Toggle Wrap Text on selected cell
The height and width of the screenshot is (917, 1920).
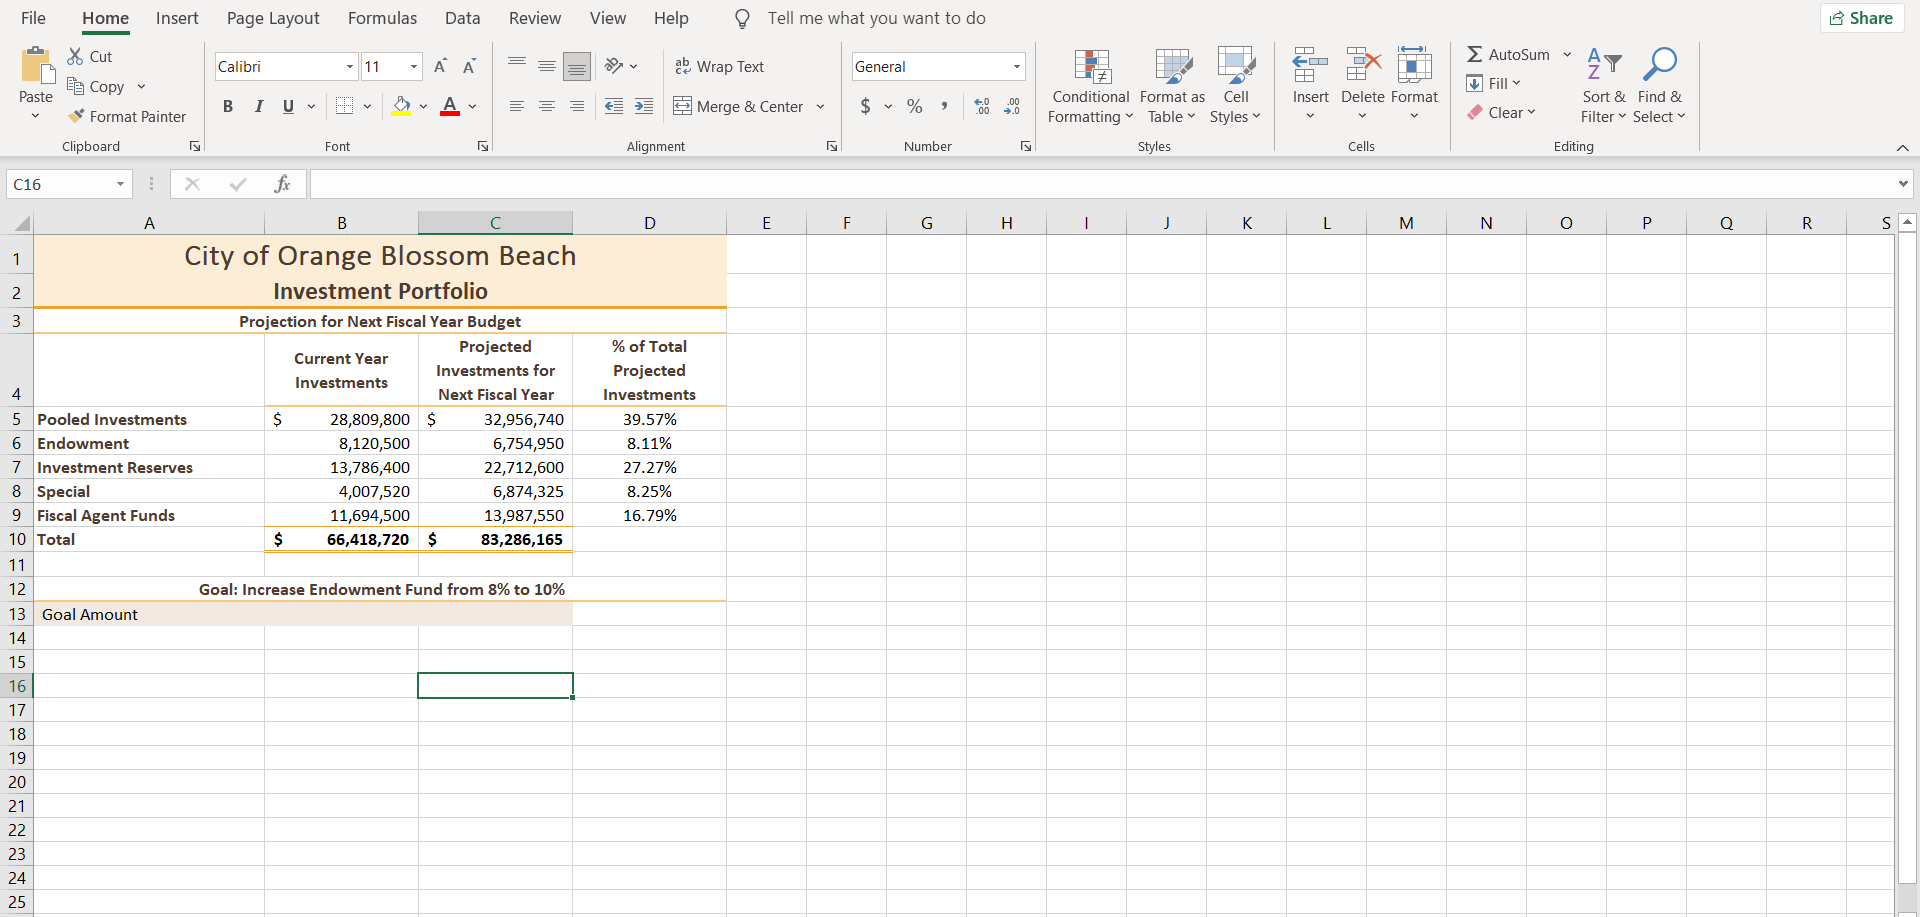720,67
